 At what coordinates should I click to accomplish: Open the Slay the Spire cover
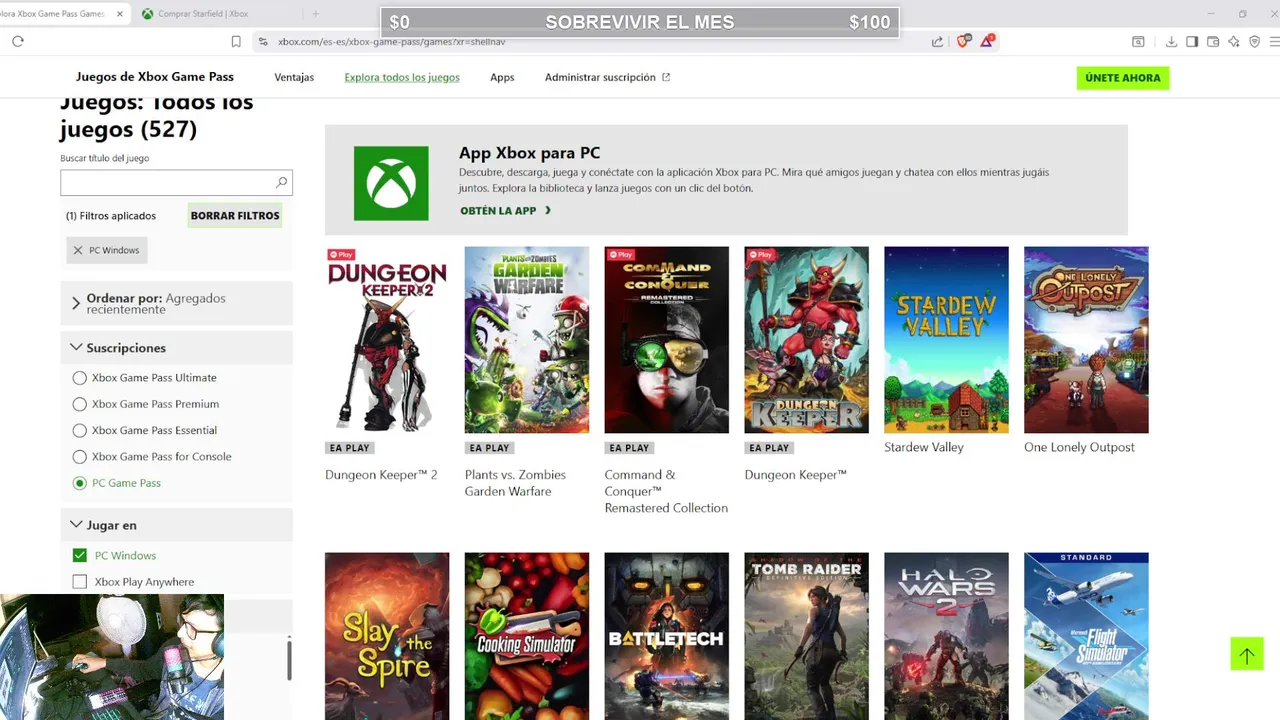click(x=387, y=636)
